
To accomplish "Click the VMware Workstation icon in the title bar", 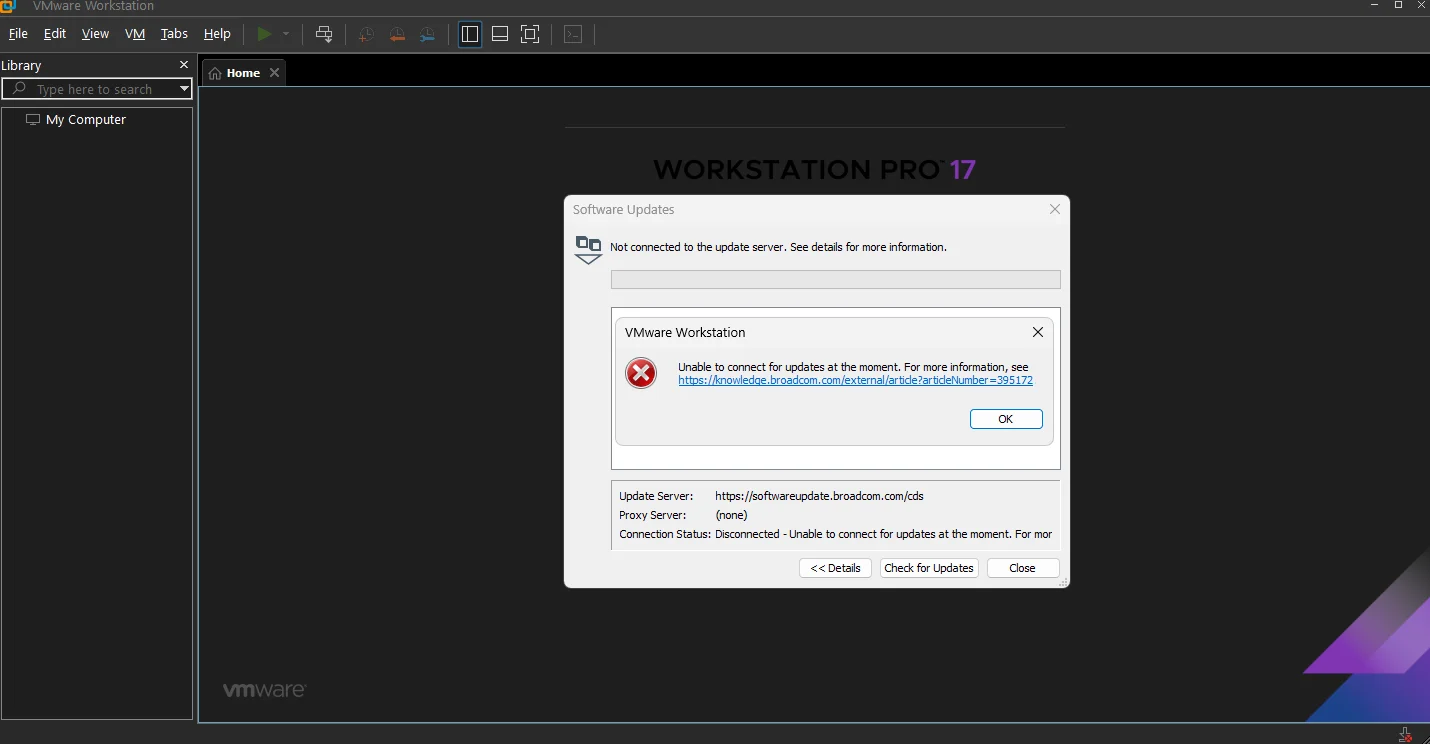I will pos(10,7).
